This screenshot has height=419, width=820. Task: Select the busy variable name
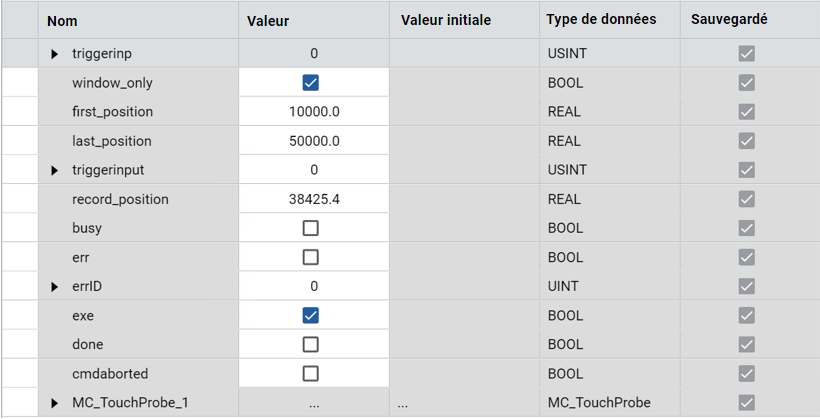tap(87, 229)
